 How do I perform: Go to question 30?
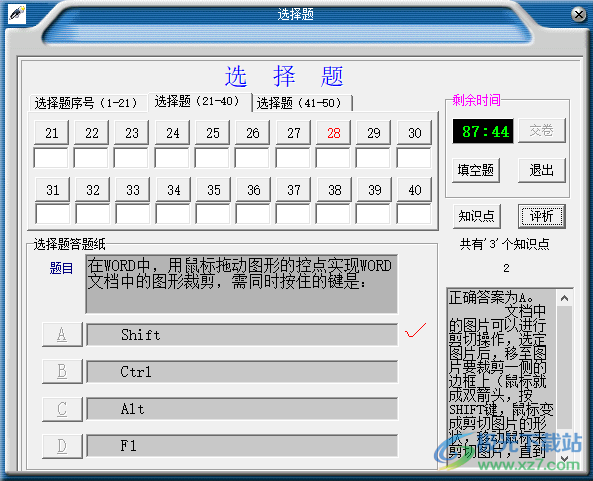coord(414,133)
